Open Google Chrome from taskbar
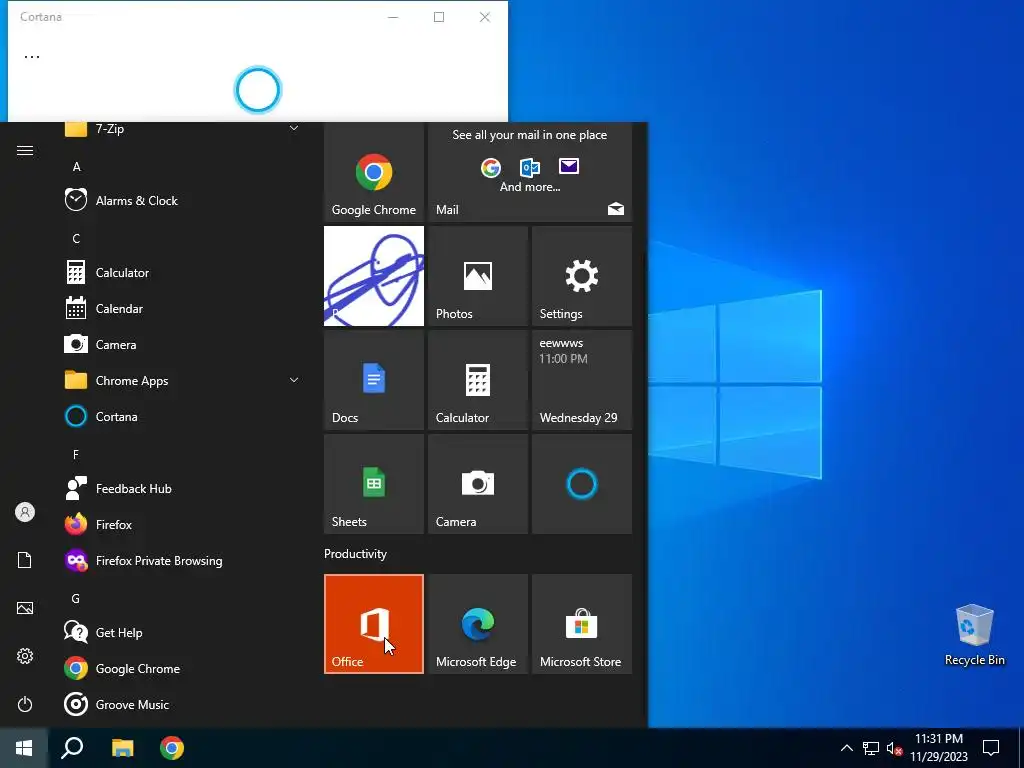1024x768 pixels. coord(172,748)
